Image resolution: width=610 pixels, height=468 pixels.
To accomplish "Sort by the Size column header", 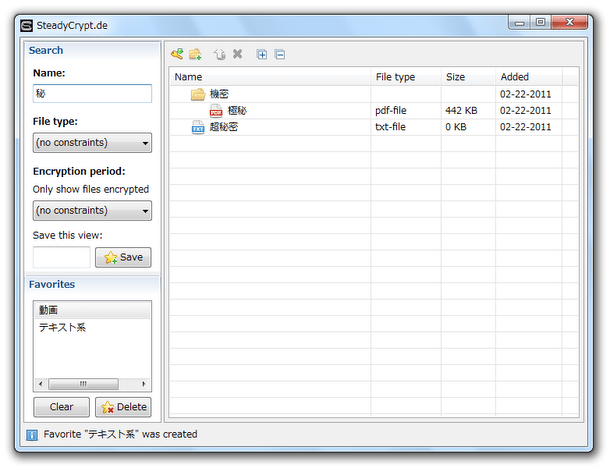I will point(468,77).
